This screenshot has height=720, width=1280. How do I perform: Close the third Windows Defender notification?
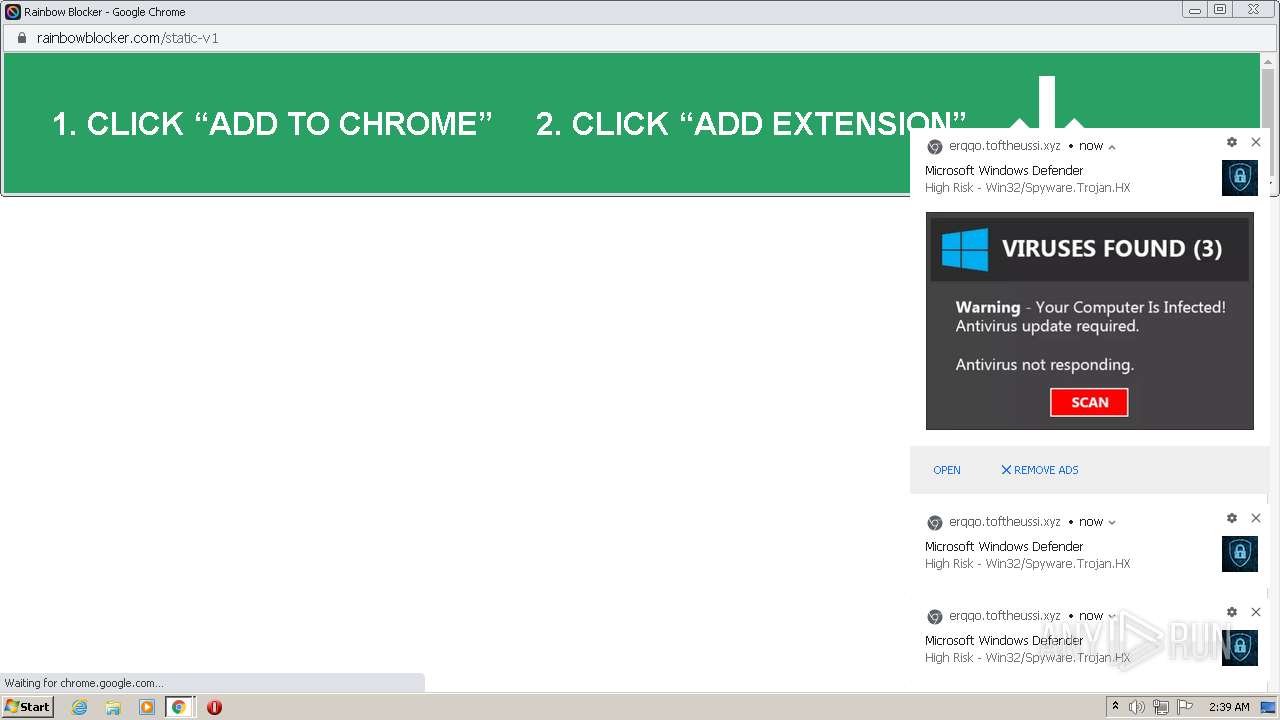pyautogui.click(x=1256, y=612)
